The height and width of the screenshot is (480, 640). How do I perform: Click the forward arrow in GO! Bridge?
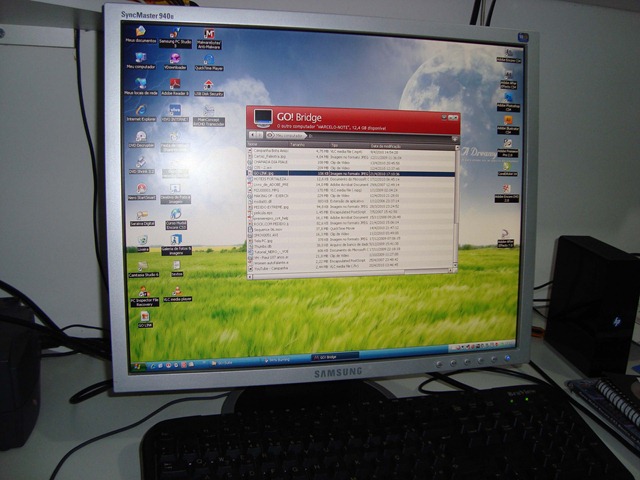[x=260, y=135]
